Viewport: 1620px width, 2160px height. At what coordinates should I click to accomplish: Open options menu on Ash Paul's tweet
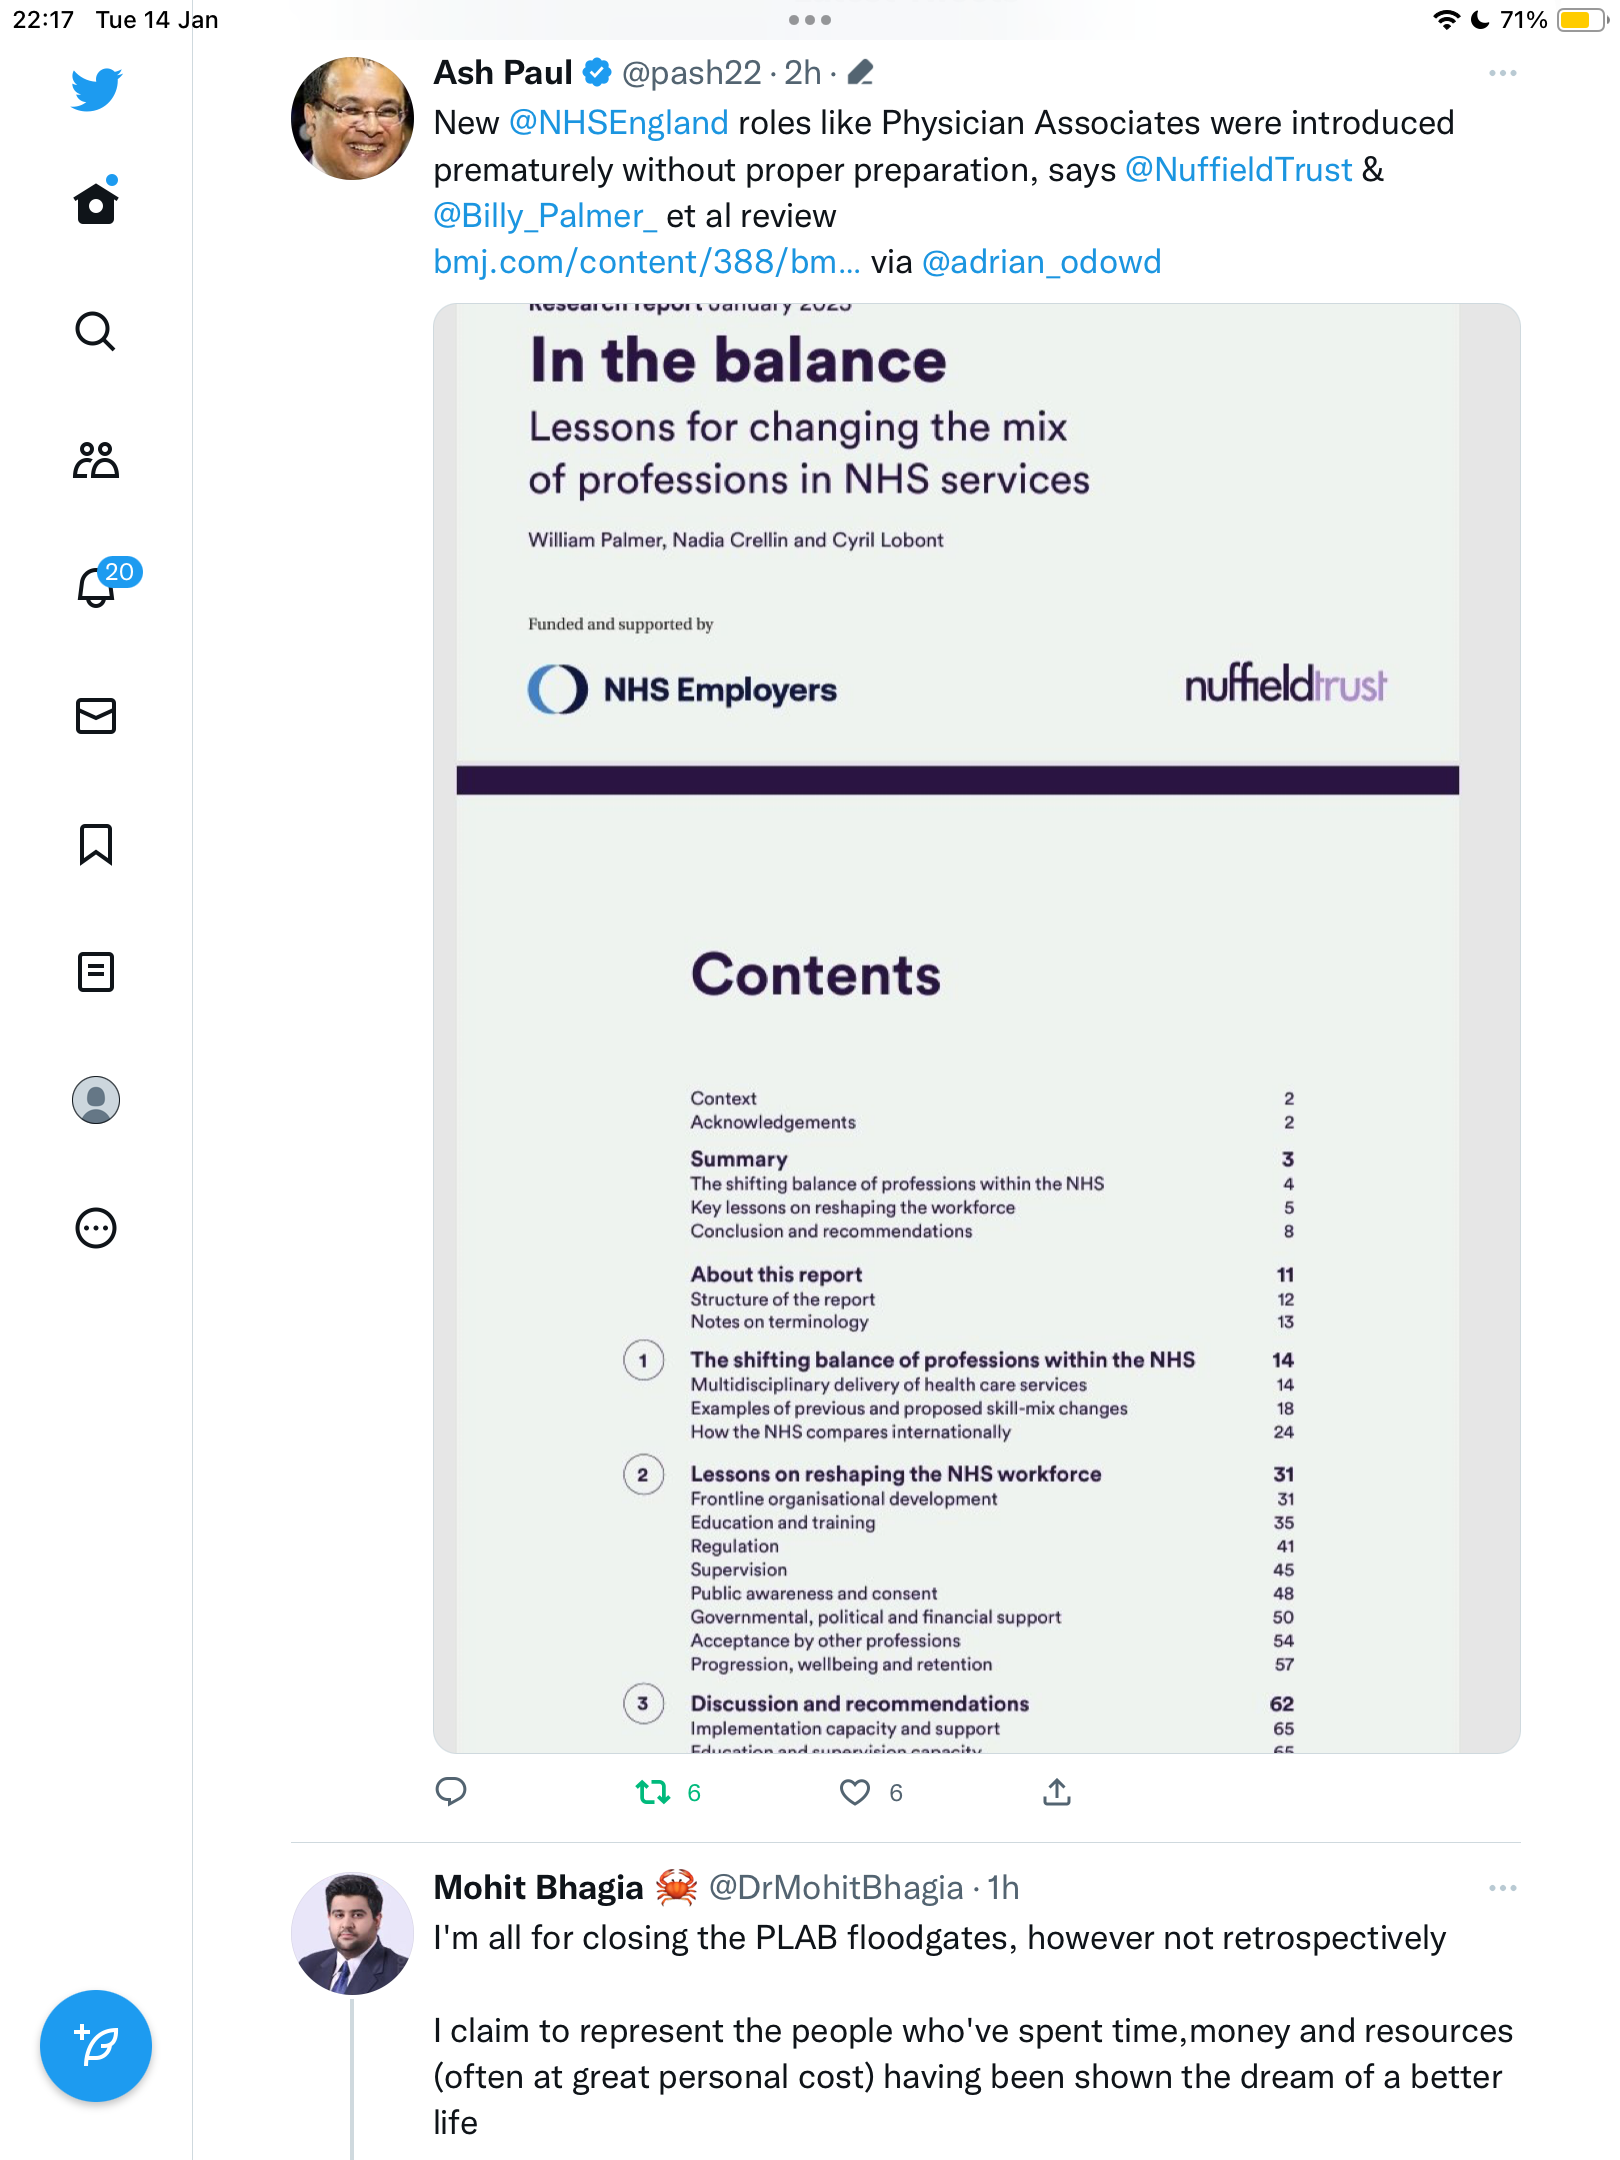1502,73
